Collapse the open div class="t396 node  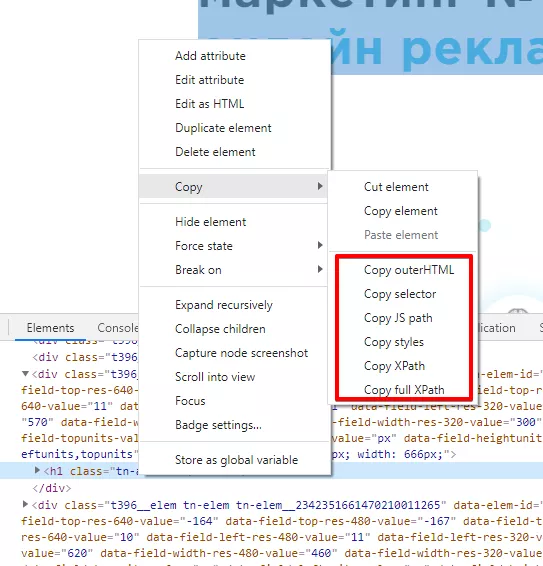pos(25,374)
